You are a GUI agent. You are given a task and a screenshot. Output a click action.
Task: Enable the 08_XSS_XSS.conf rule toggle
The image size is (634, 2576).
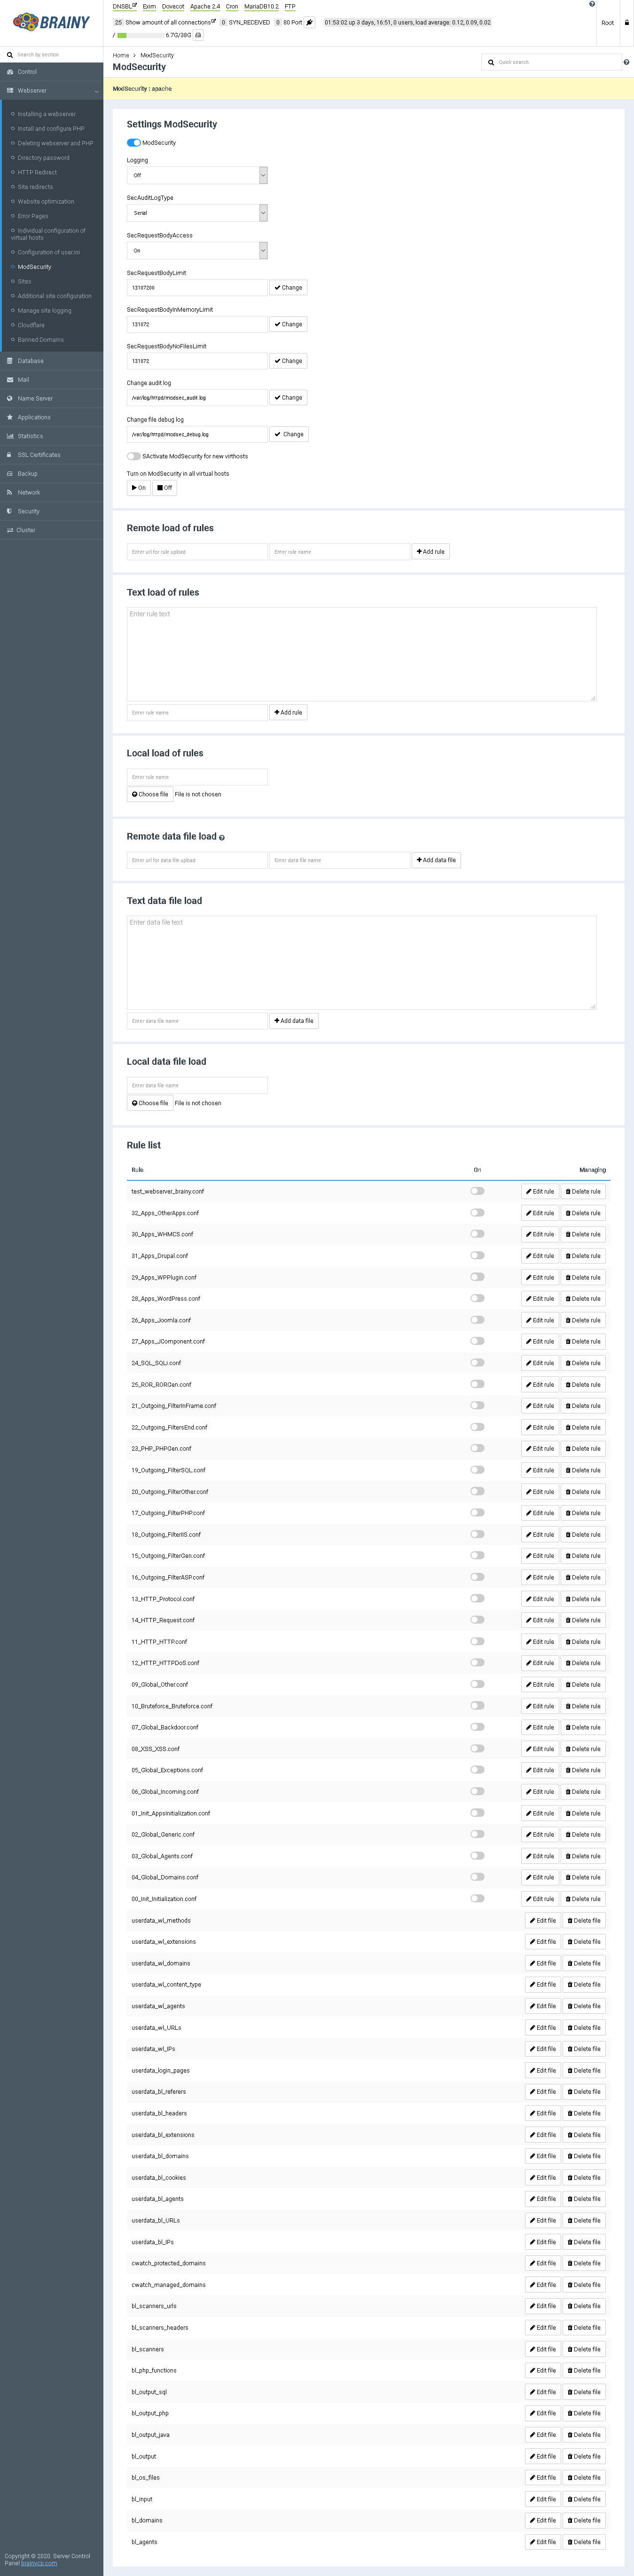tap(477, 1748)
